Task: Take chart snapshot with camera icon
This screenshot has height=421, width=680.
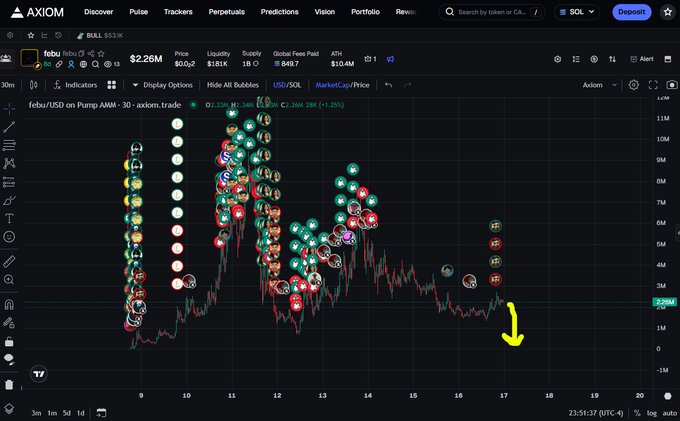Action: point(672,85)
